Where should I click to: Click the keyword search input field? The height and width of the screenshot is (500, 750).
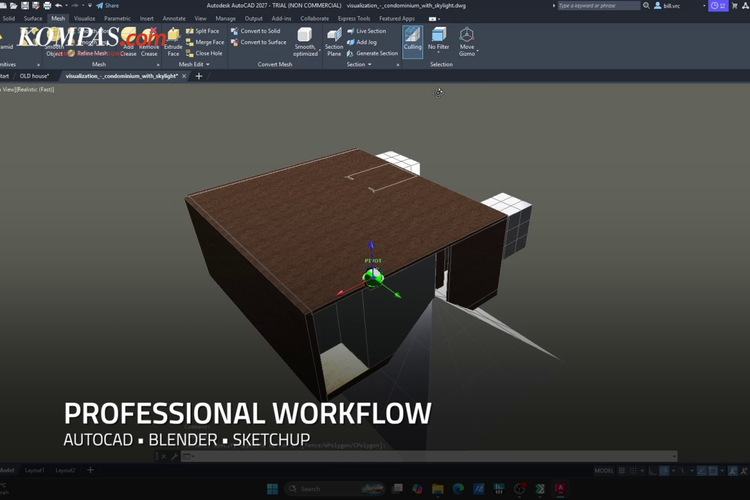pyautogui.click(x=598, y=6)
